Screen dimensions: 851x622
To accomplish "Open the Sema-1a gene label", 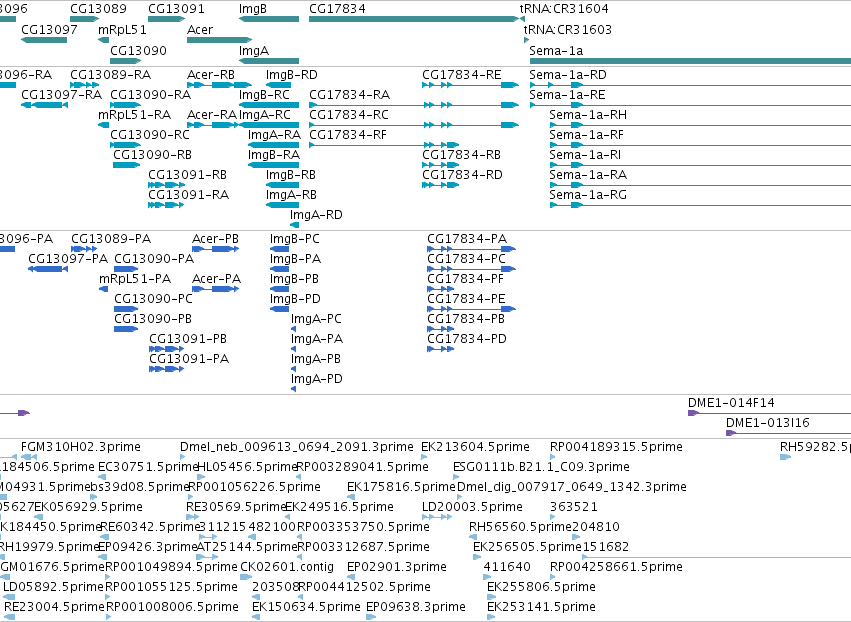I will click(556, 50).
